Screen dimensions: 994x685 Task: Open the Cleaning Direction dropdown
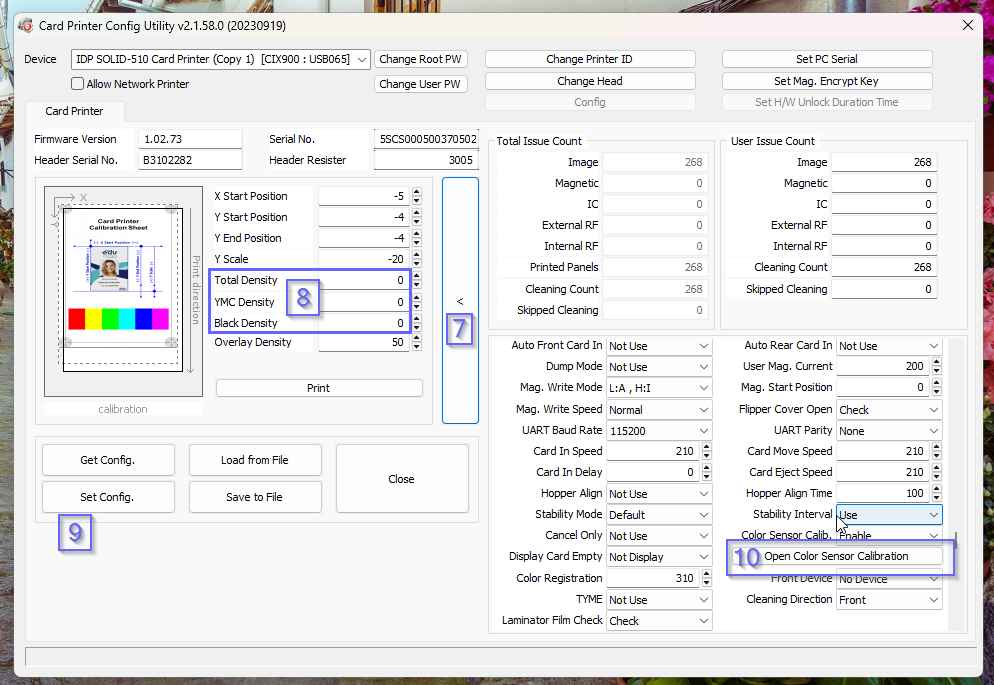[x=889, y=599]
